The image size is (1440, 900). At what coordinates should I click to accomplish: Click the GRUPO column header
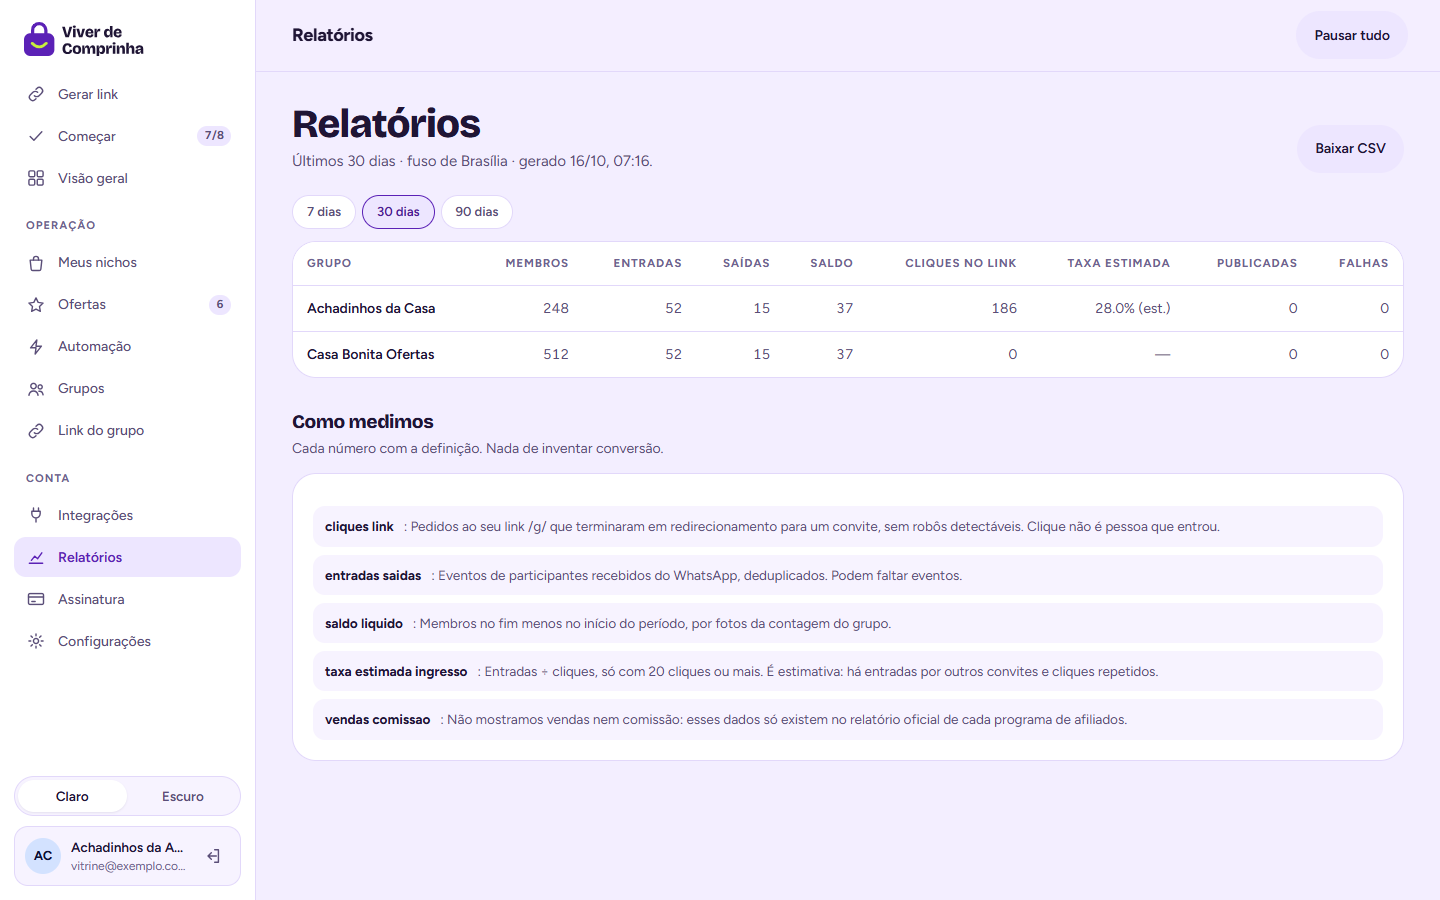click(329, 263)
